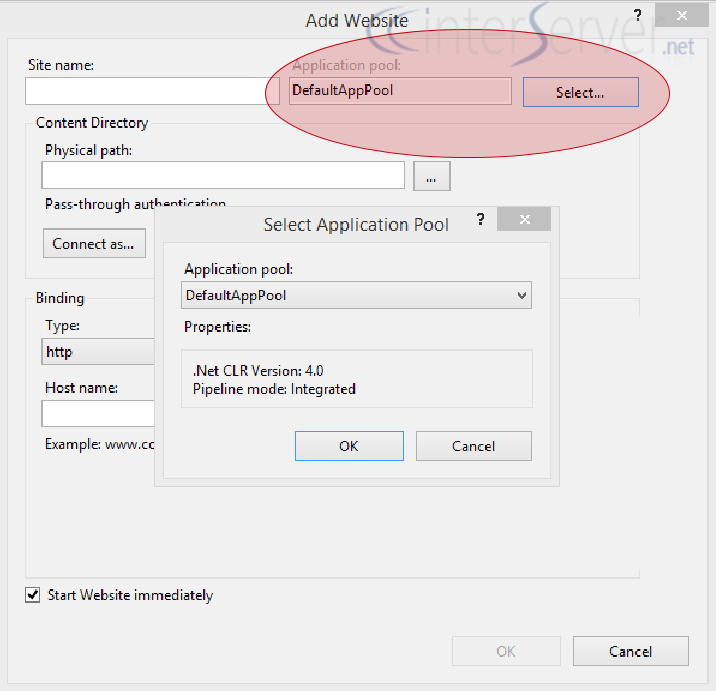Viewport: 716px width, 691px height.
Task: Click the disabled OK button in Add Website
Action: (x=506, y=651)
